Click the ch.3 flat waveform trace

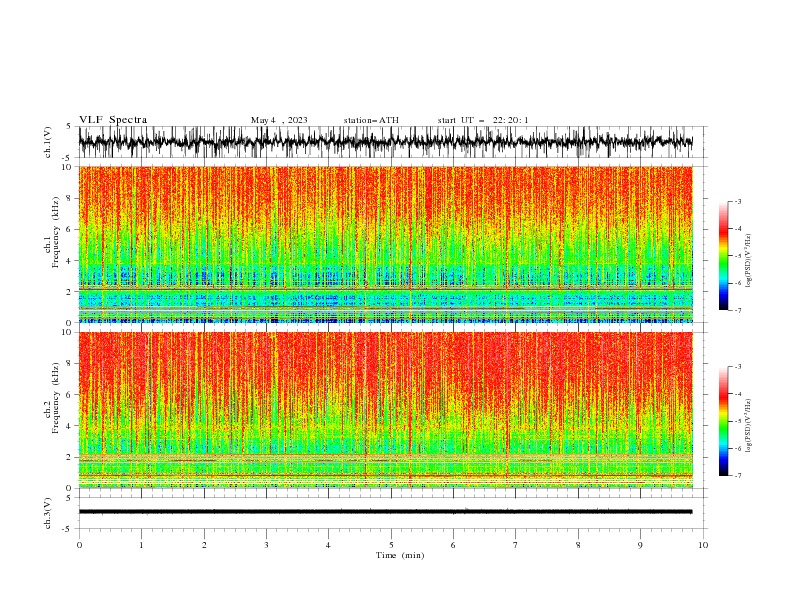(x=385, y=512)
